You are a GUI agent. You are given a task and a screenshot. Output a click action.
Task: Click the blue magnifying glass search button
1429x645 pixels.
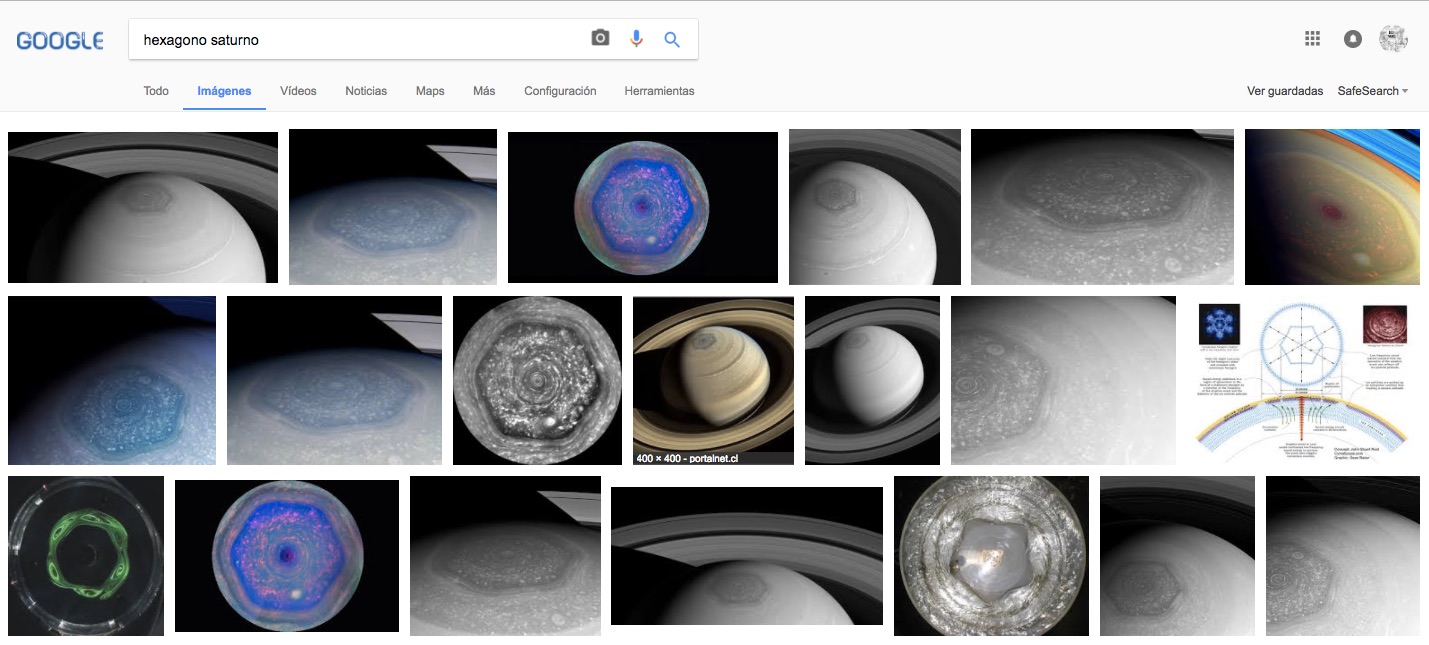coord(672,39)
